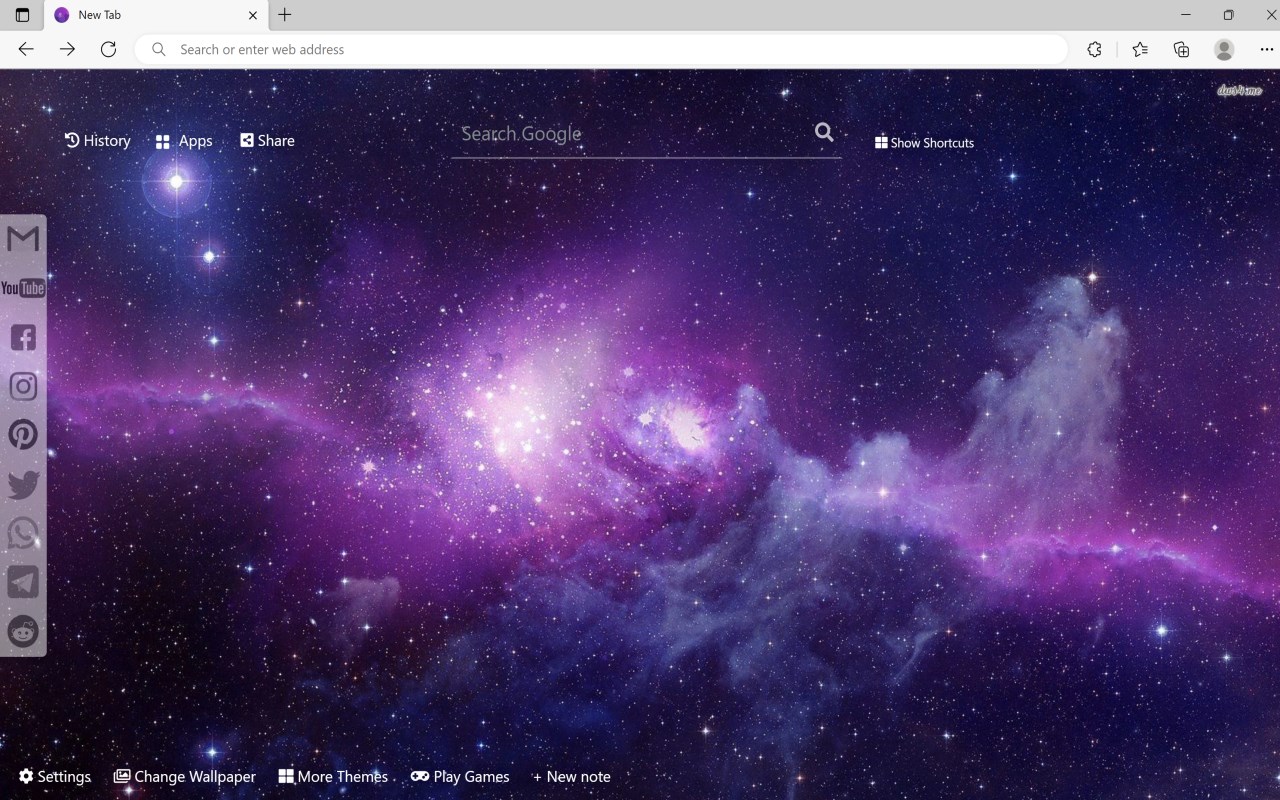Open YouTube from the sidebar

point(23,288)
